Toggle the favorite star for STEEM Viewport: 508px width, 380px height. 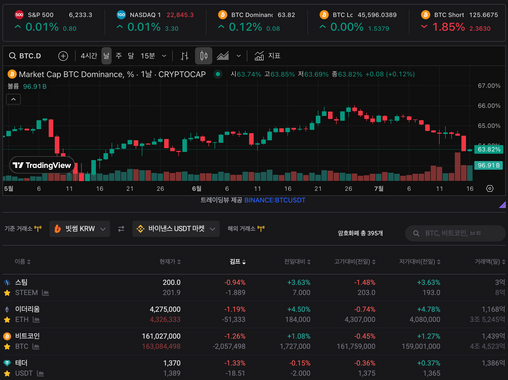(7, 293)
